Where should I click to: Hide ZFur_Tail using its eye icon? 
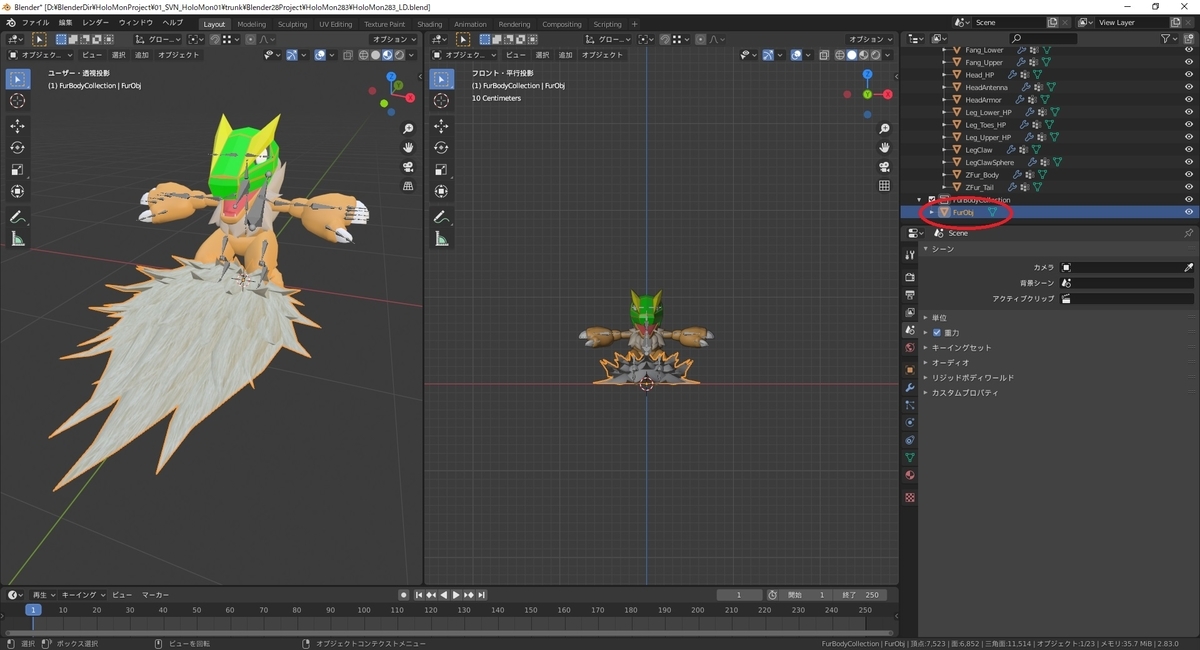click(x=1189, y=187)
